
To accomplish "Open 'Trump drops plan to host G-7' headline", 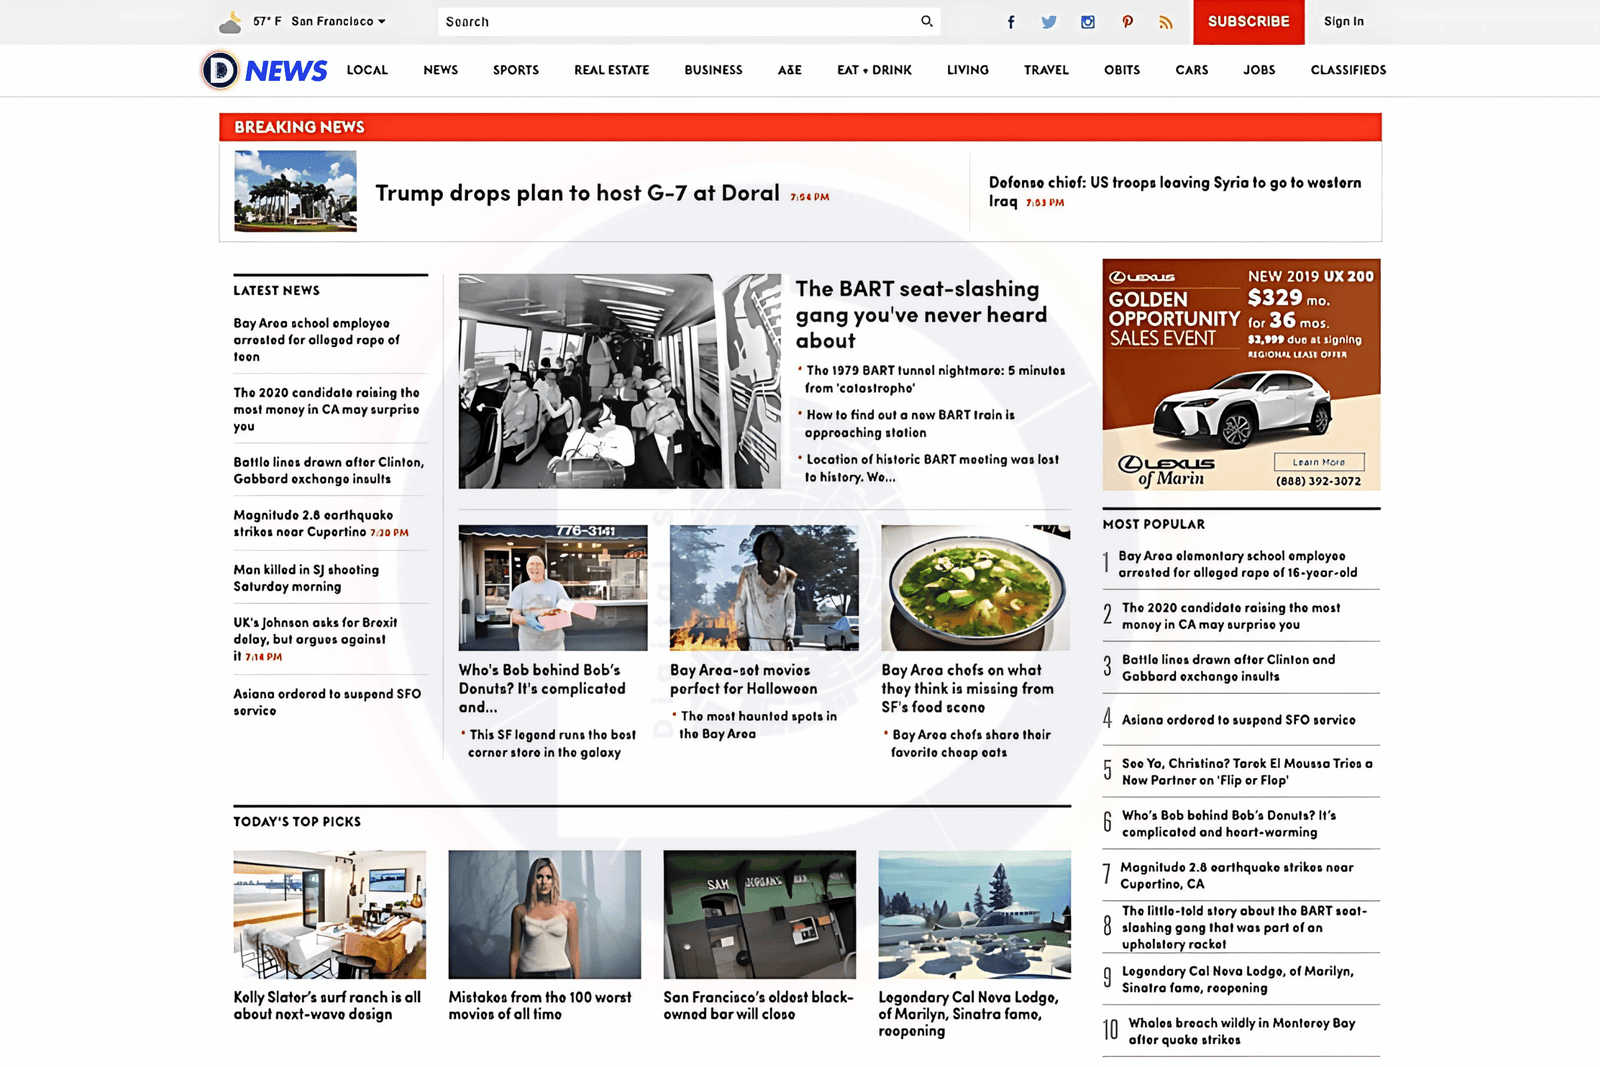I will pos(577,193).
